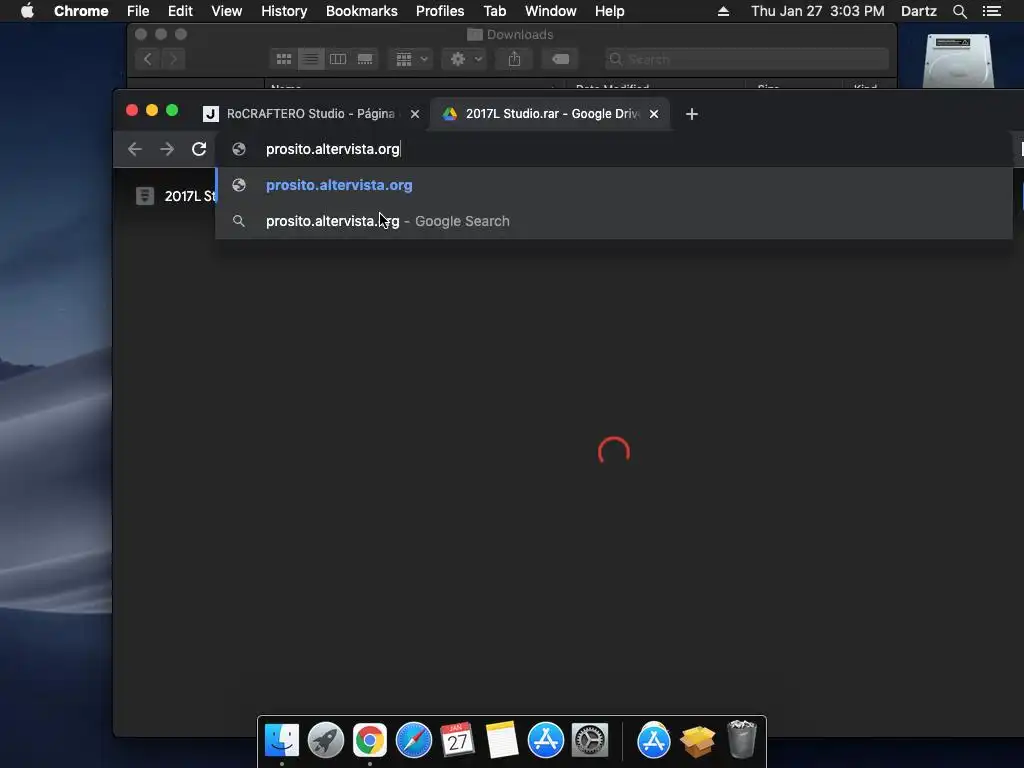
Task: Open the History menu
Action: 284,11
